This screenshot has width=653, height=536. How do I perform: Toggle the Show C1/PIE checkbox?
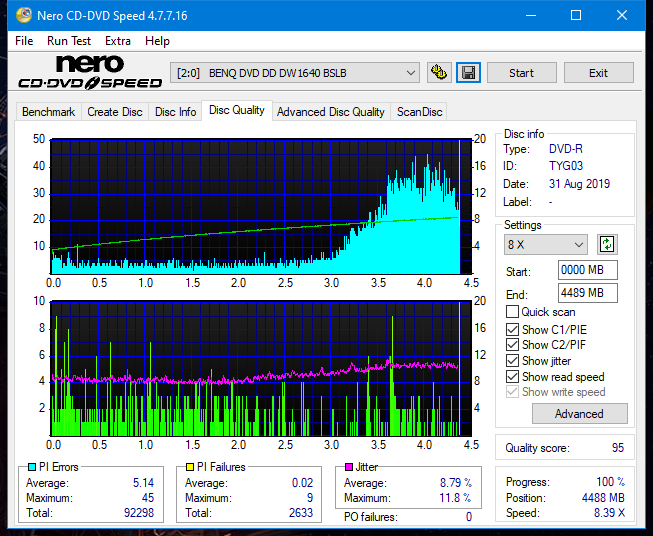(x=512, y=329)
